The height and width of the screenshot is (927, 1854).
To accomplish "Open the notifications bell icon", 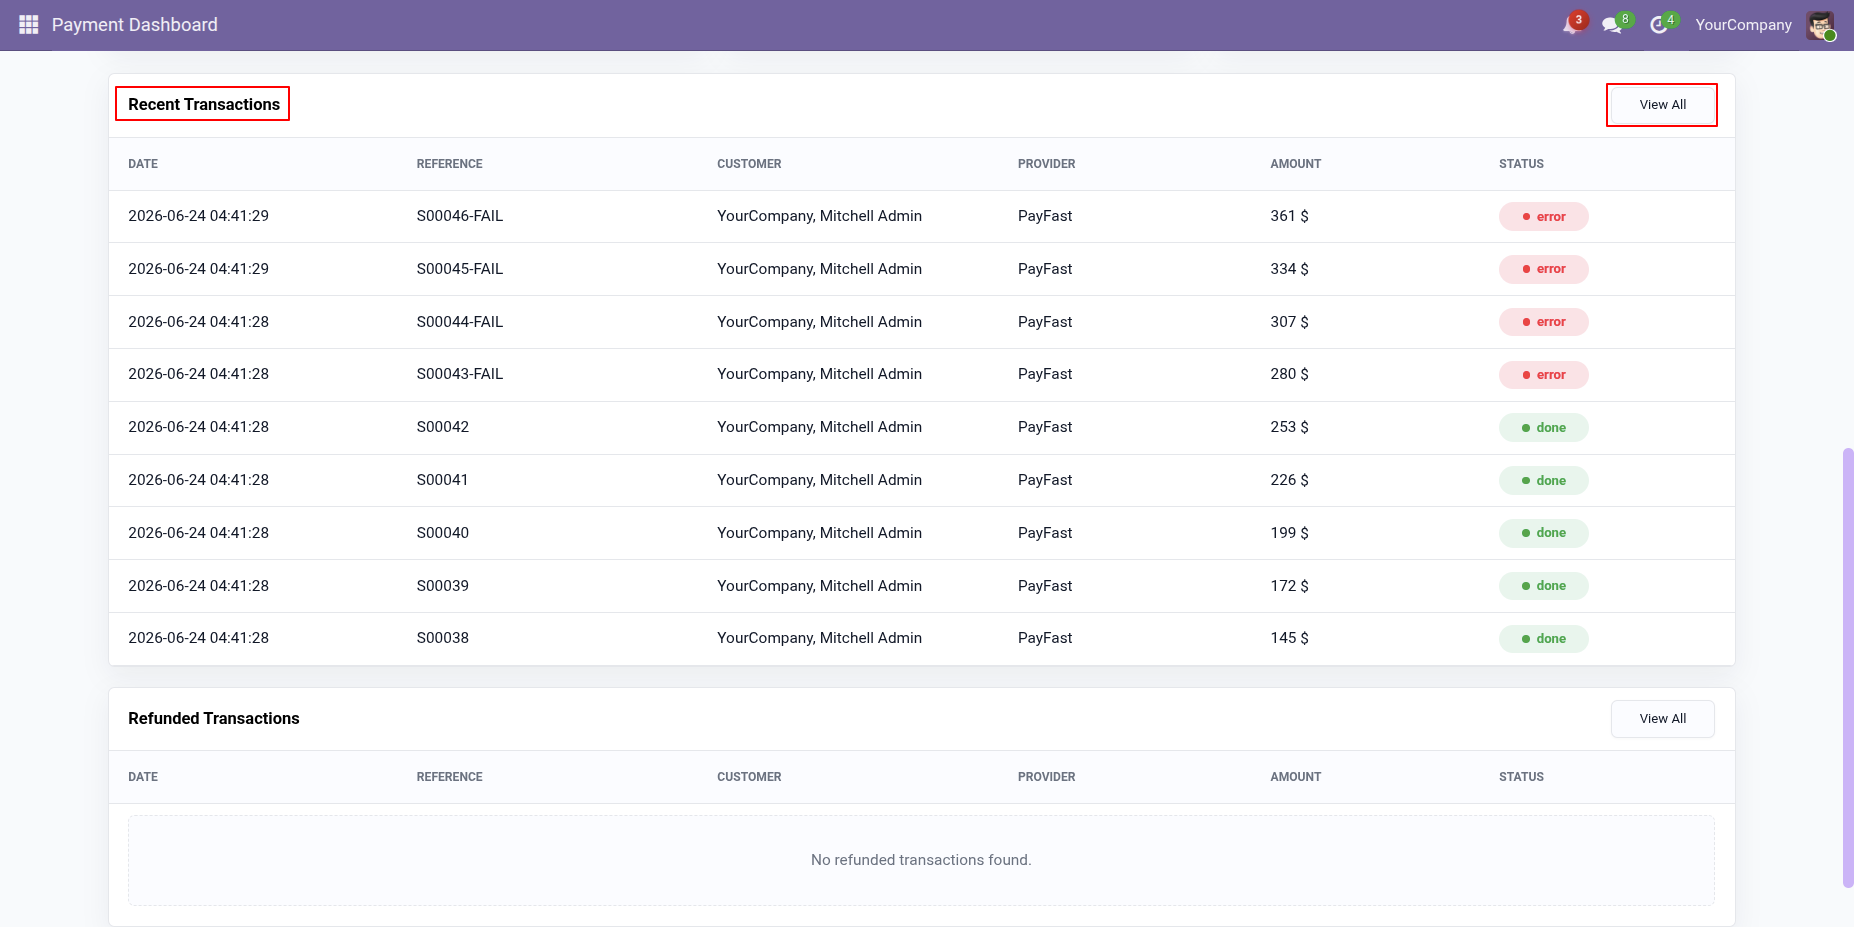I will point(1572,24).
